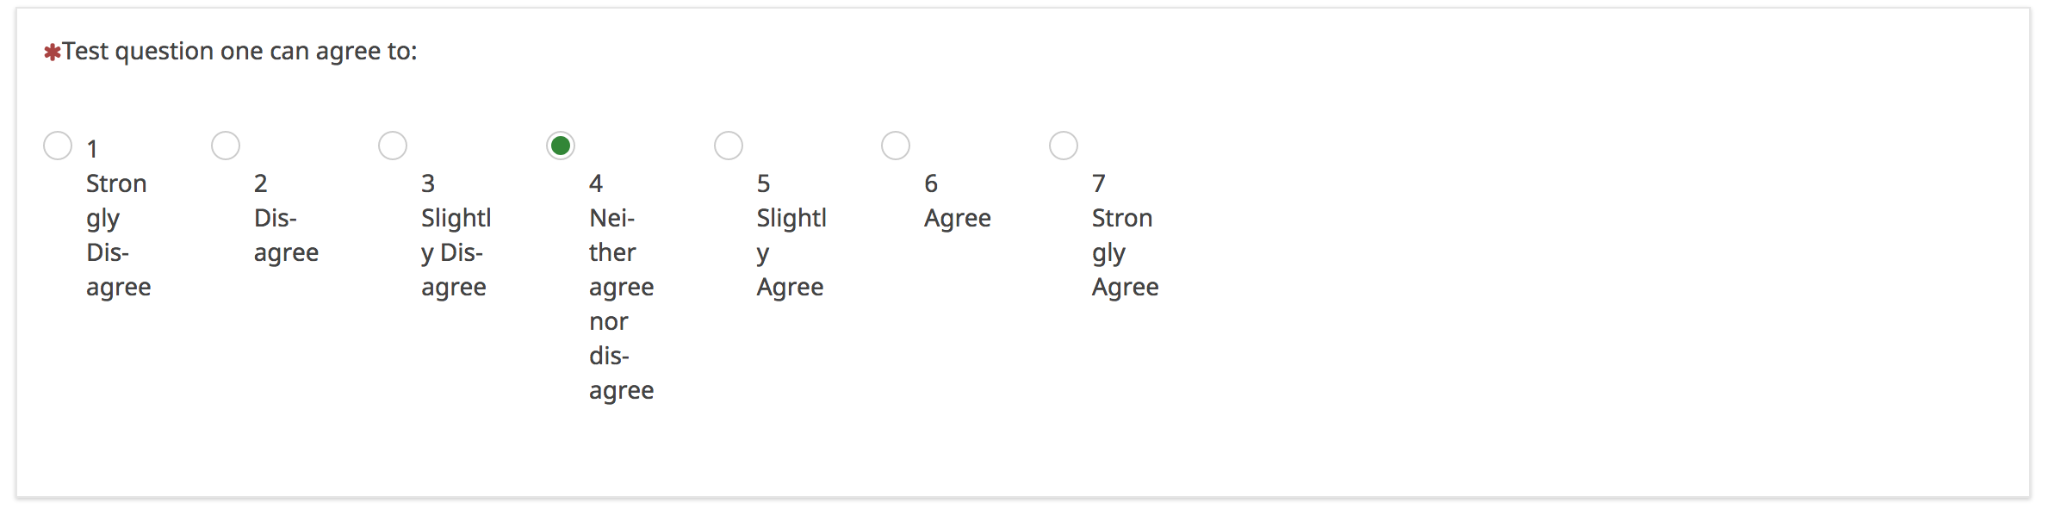Pick the radio button for 3 Slightly Disagree

tap(393, 146)
